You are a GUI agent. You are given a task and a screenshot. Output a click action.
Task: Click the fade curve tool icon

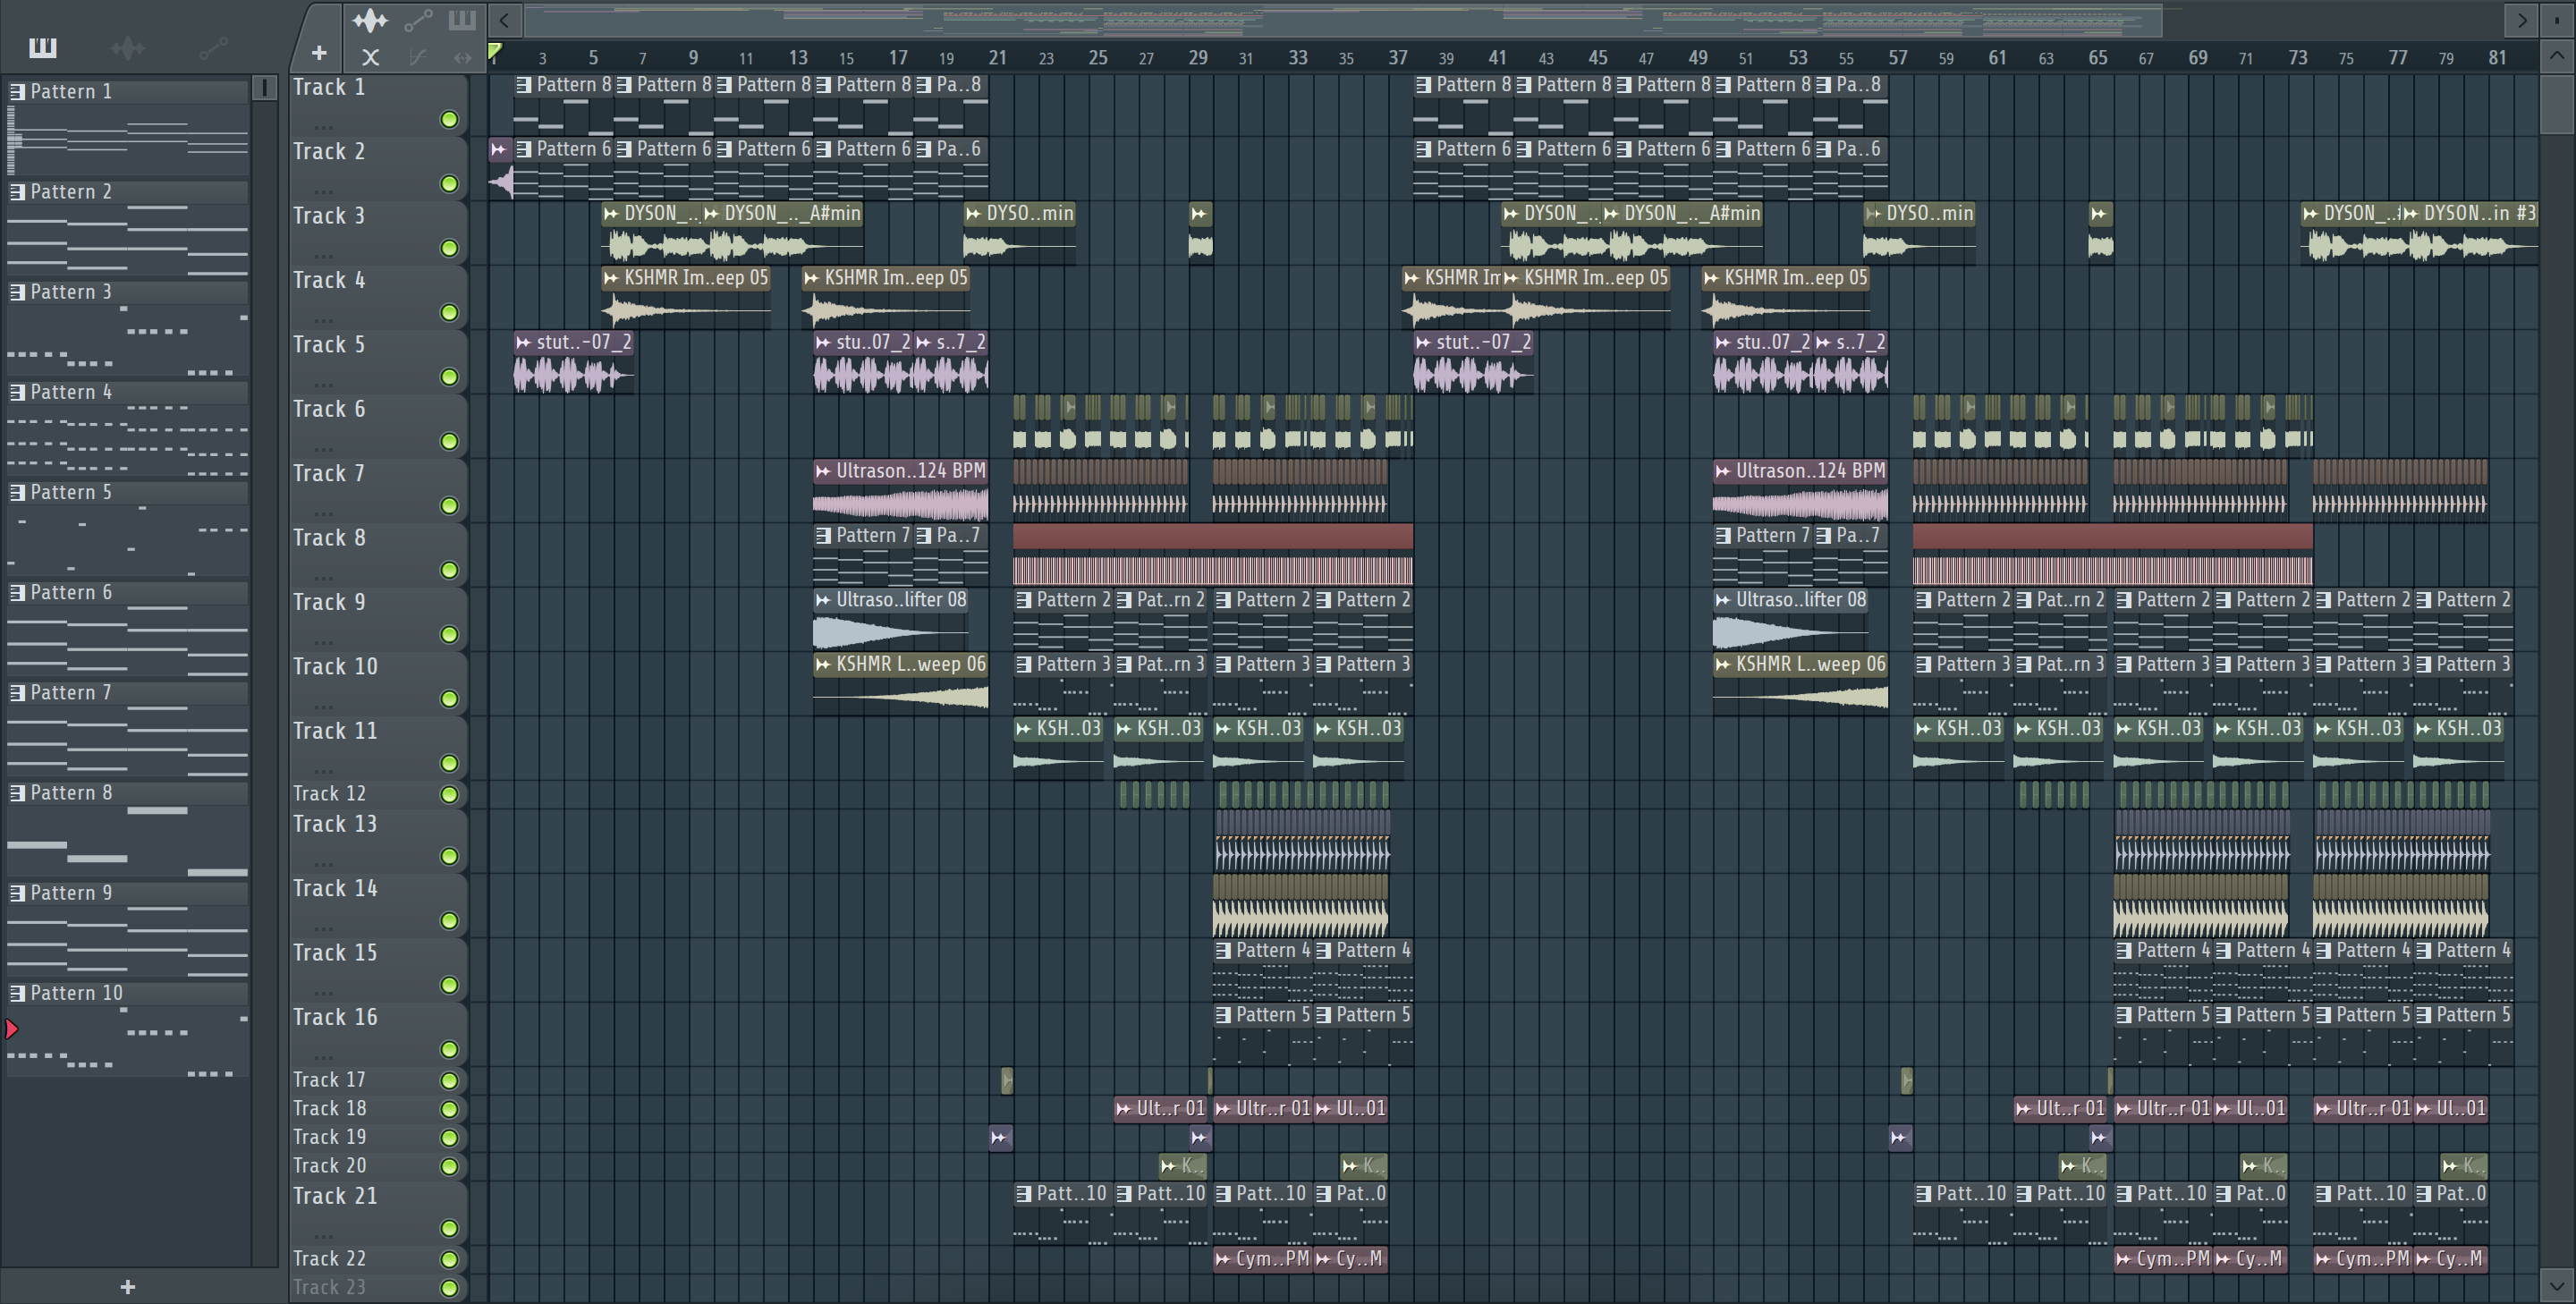point(418,58)
